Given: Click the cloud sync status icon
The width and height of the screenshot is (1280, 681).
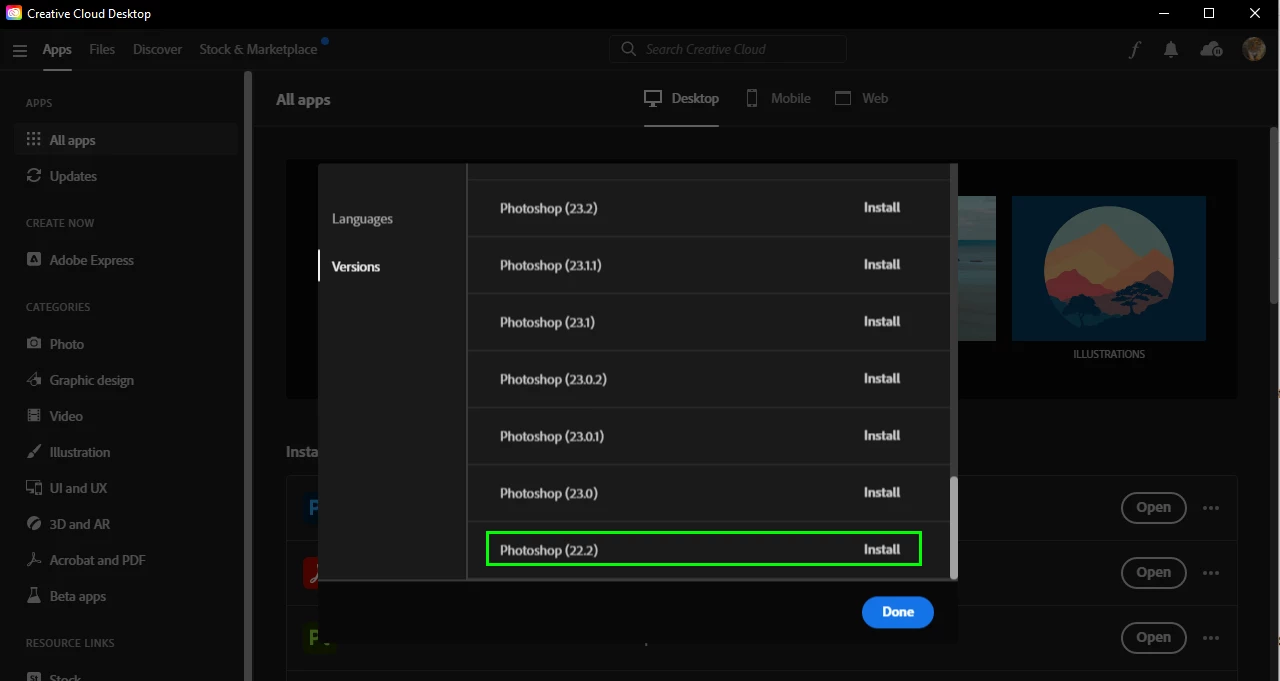Looking at the screenshot, I should point(1211,49).
